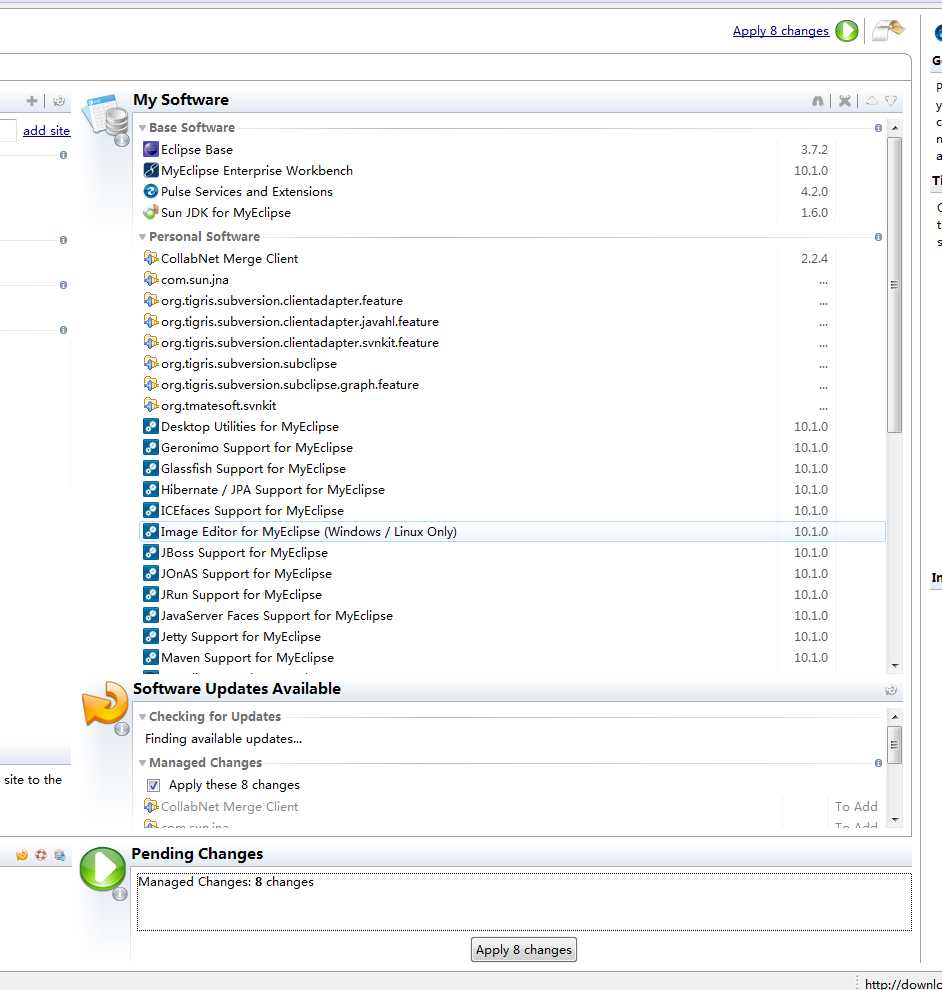Image resolution: width=942 pixels, height=990 pixels.
Task: Select Jetty Support for MyEclipse
Action: (241, 636)
